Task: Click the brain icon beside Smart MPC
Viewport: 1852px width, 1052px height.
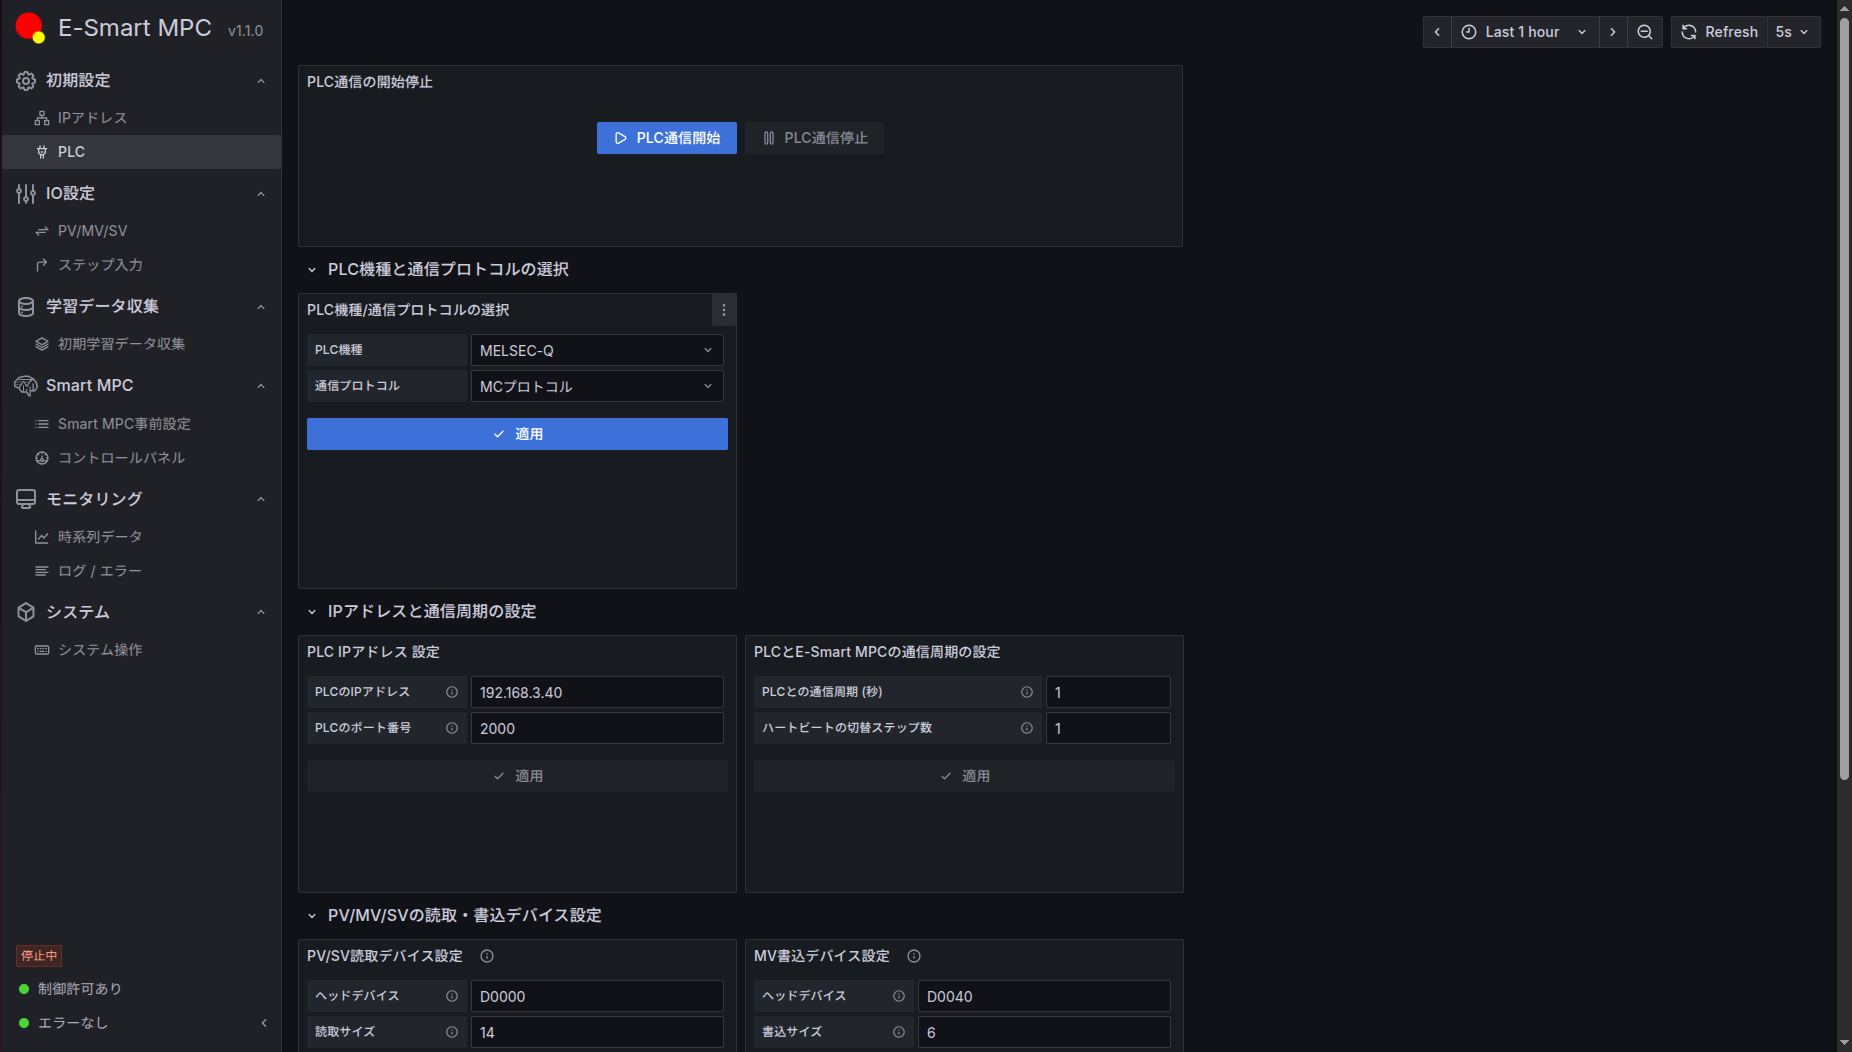Action: (26, 386)
